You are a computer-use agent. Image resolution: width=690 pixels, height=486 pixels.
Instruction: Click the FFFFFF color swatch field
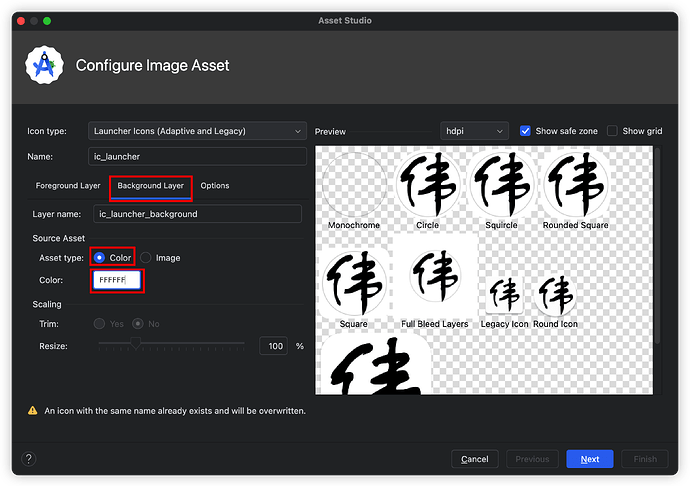click(x=117, y=281)
